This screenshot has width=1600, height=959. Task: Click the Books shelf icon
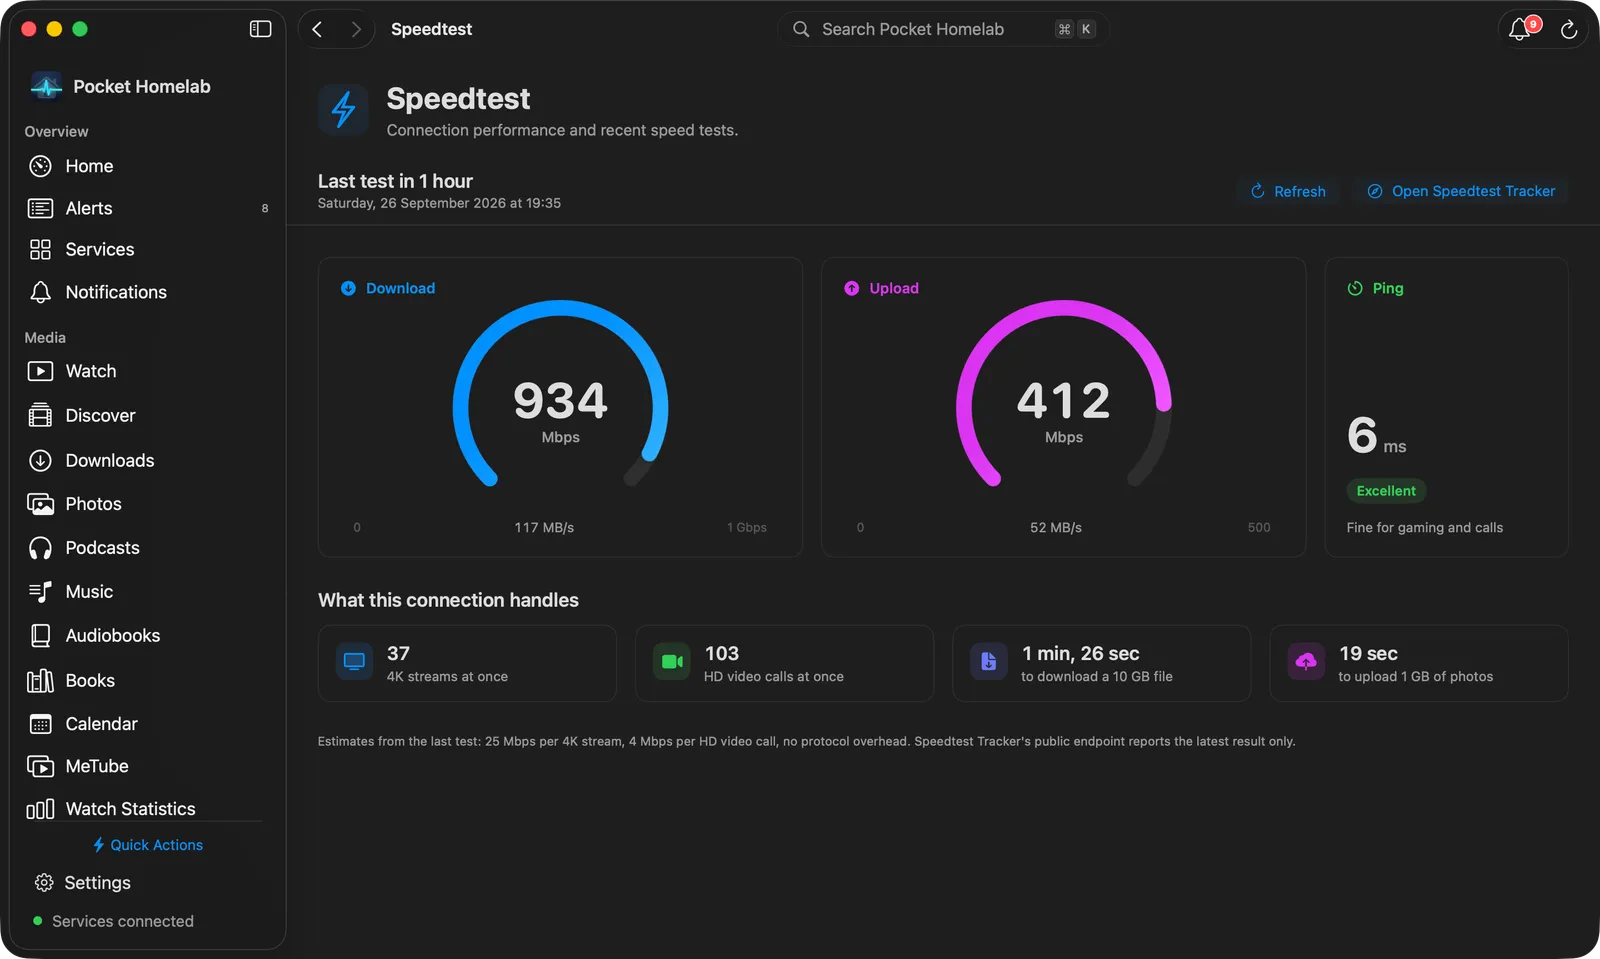[x=40, y=680]
